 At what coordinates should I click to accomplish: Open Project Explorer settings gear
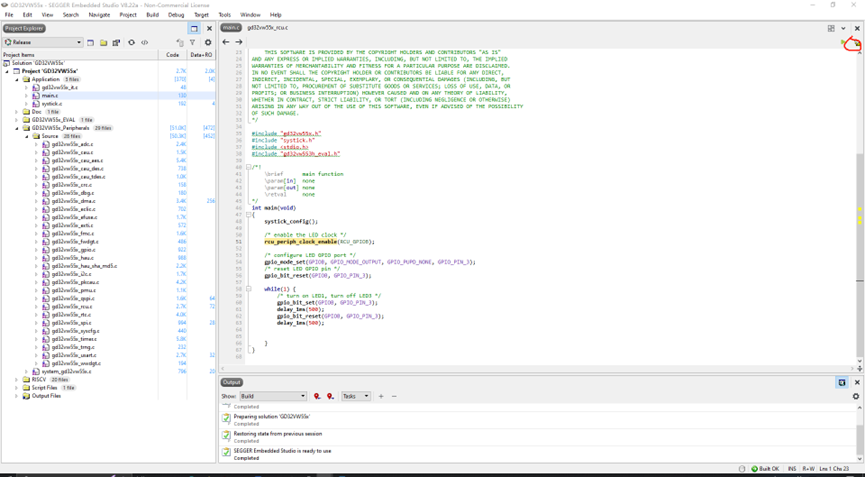pyautogui.click(x=208, y=43)
